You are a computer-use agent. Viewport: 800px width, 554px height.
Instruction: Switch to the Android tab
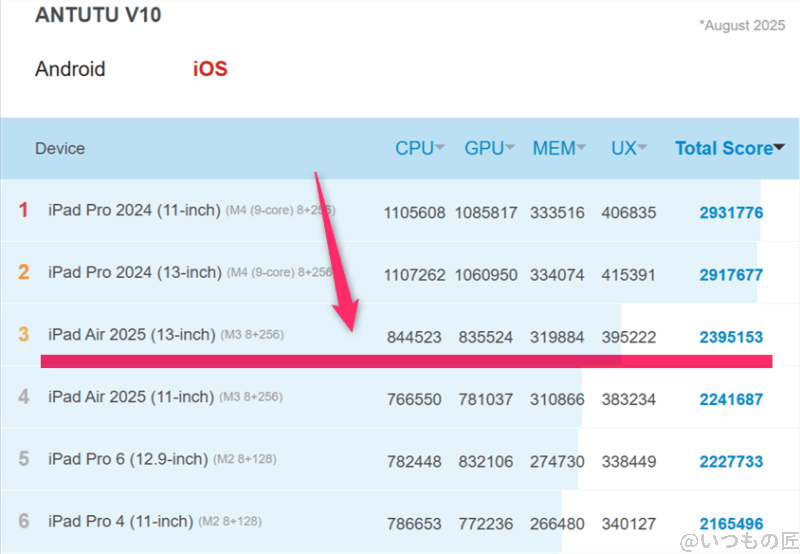pyautogui.click(x=70, y=69)
